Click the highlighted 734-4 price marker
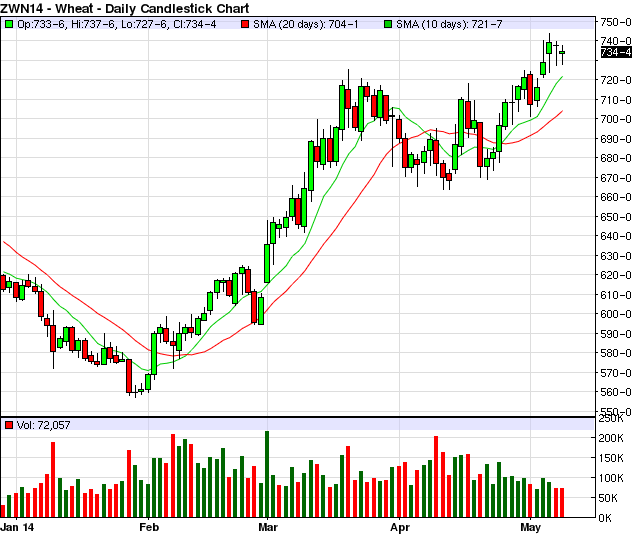640x536 pixels. tap(616, 52)
